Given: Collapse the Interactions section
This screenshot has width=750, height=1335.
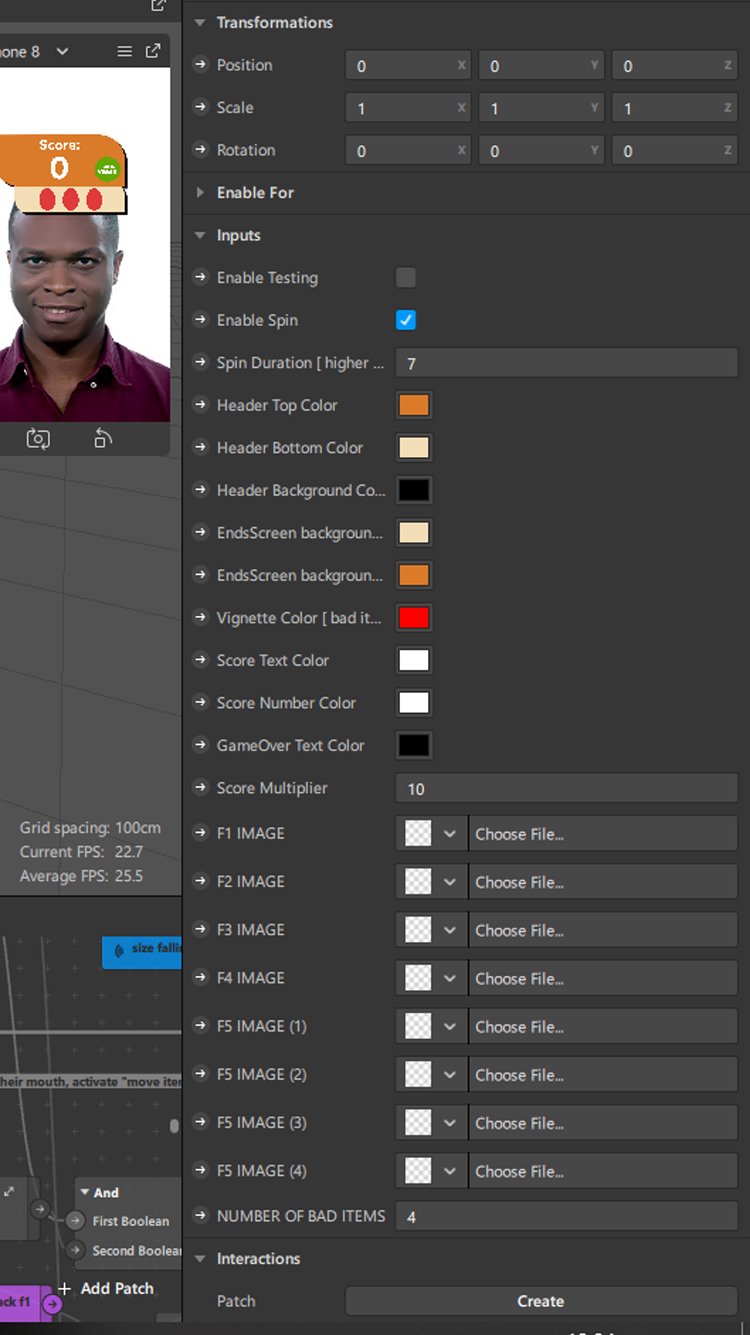Looking at the screenshot, I should [200, 1259].
